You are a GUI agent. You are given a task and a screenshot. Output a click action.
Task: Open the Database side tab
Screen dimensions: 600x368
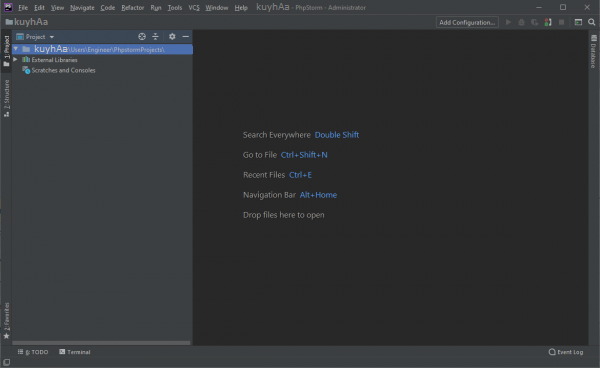(x=593, y=52)
